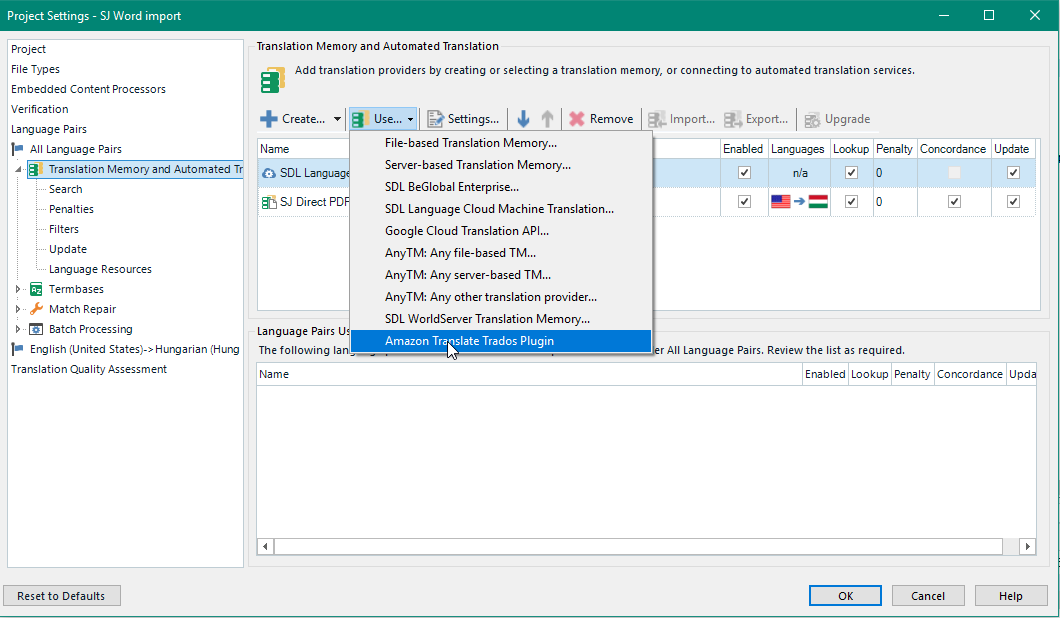Screen dimensions: 1060x618
Task: Choose AnyTM: Any file-based TM
Action: pyautogui.click(x=501, y=253)
